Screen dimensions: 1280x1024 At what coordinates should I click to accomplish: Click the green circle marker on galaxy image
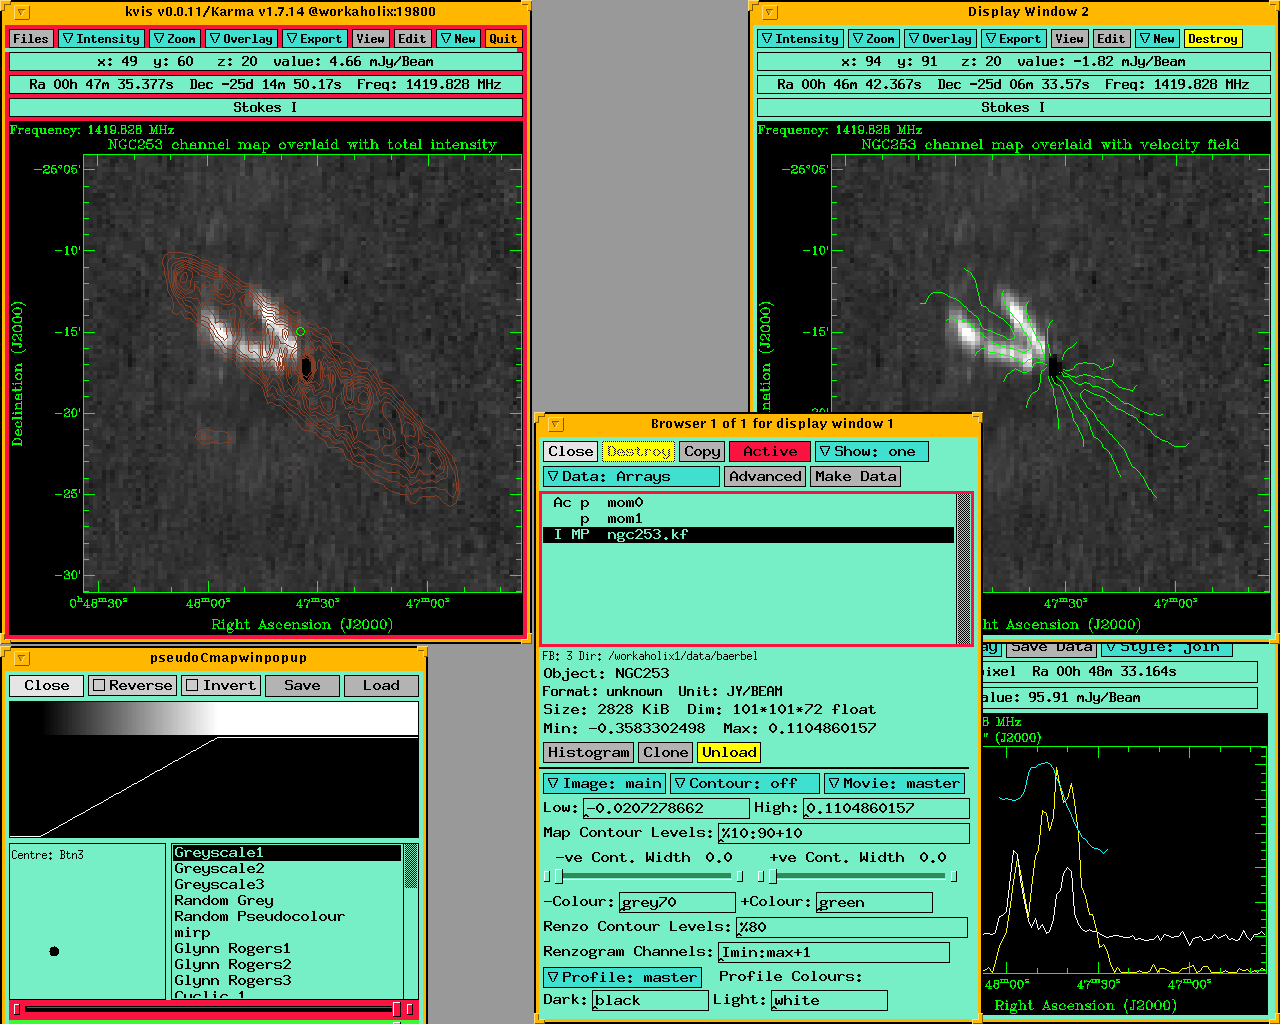tap(300, 331)
